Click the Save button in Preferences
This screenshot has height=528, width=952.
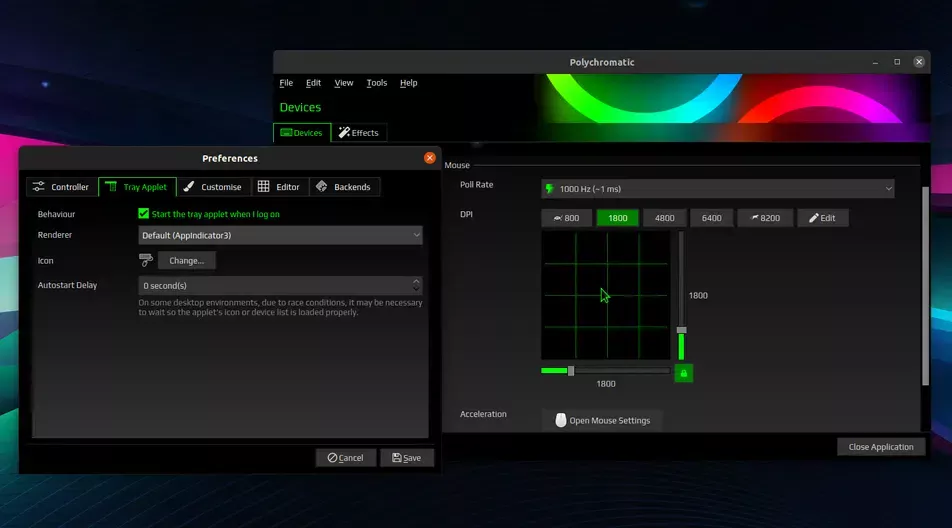click(x=406, y=458)
